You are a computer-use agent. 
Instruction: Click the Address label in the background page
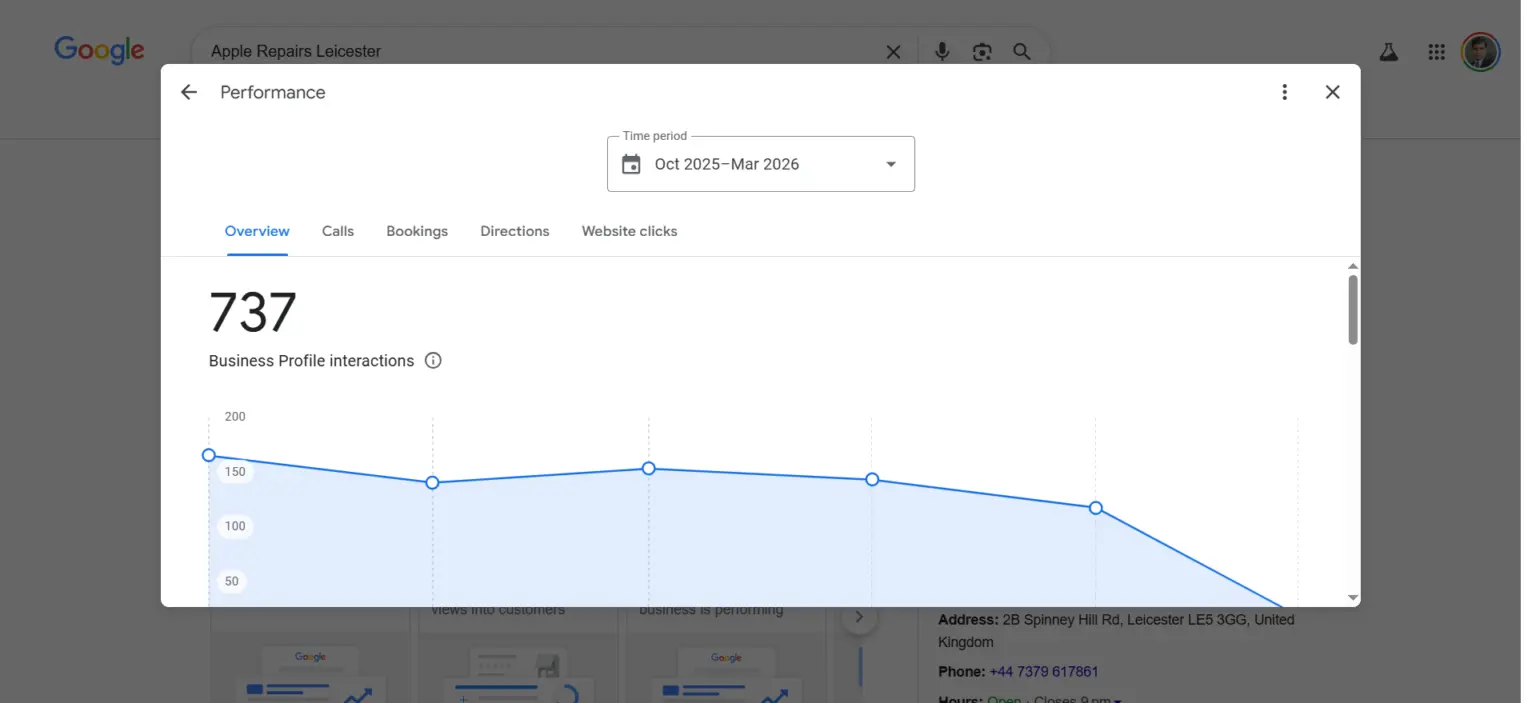point(968,620)
